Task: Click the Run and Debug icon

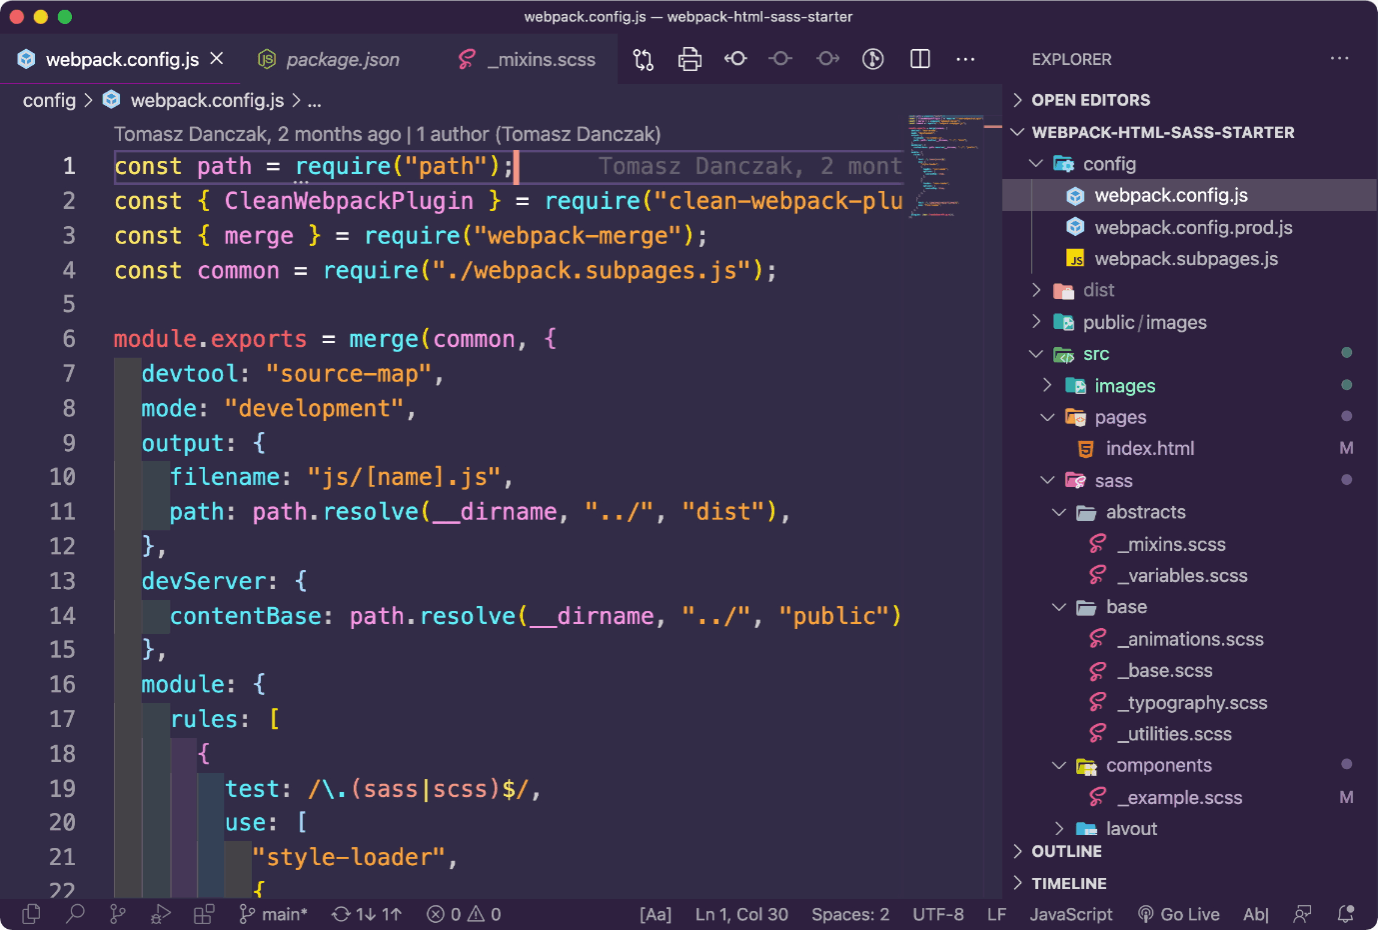Action: [160, 913]
